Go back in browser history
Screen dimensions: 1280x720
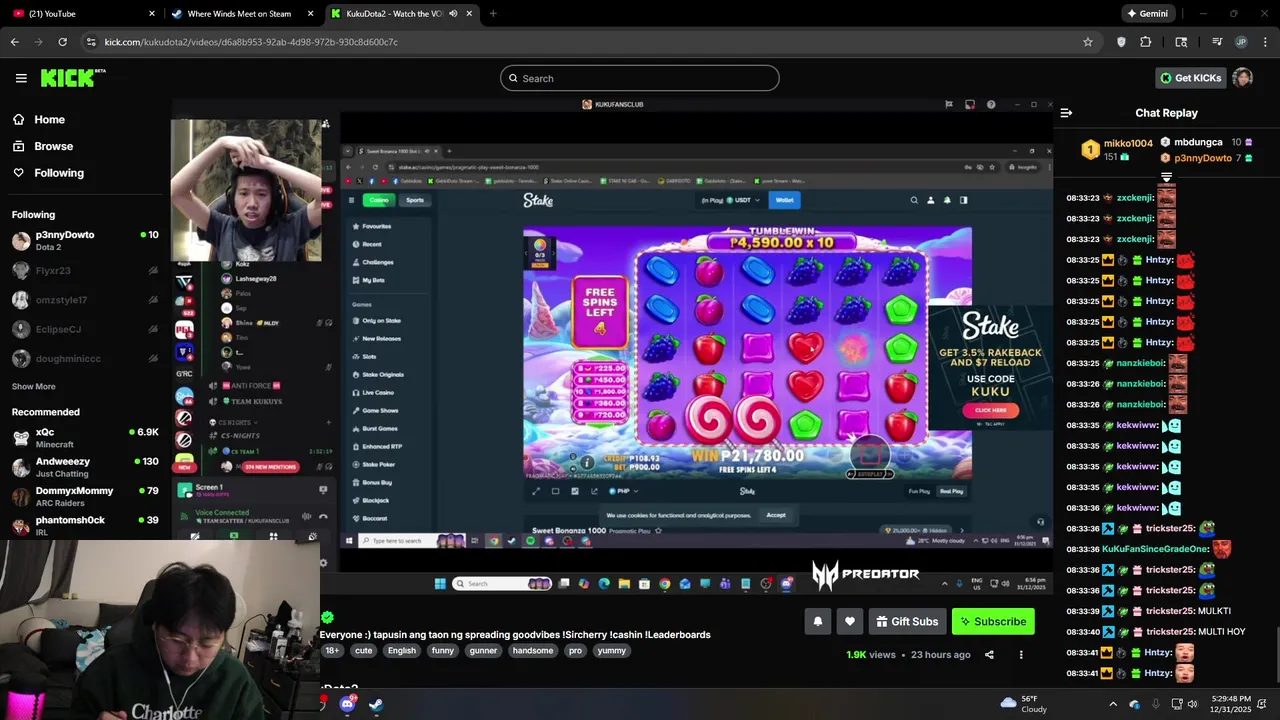[14, 42]
